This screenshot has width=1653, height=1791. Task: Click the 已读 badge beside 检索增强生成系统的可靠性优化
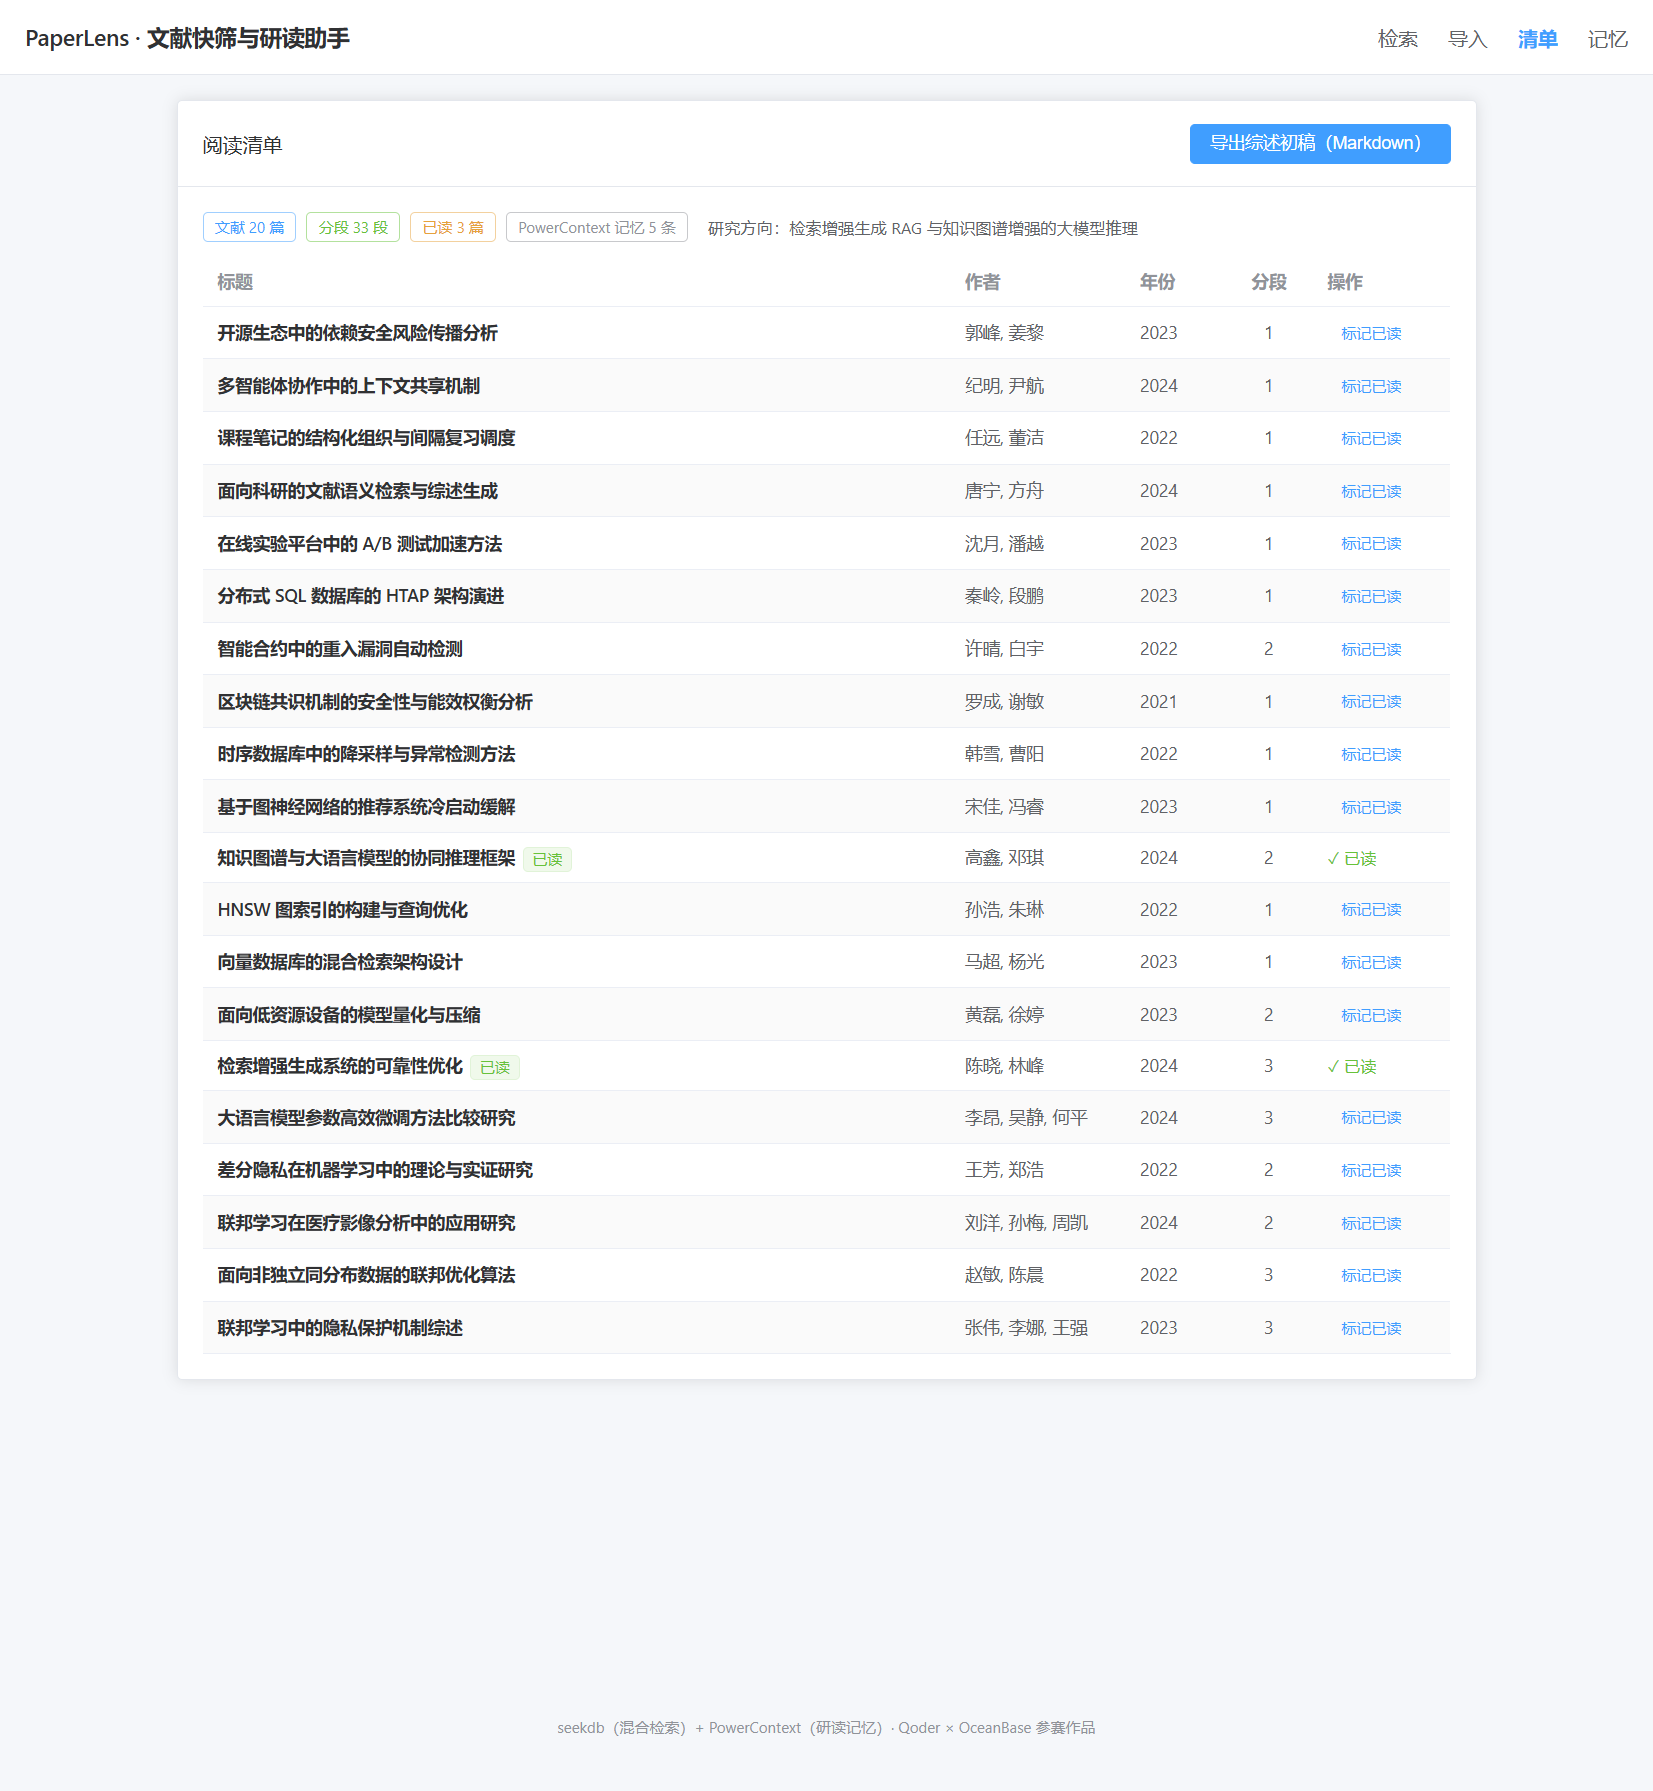coord(495,1067)
